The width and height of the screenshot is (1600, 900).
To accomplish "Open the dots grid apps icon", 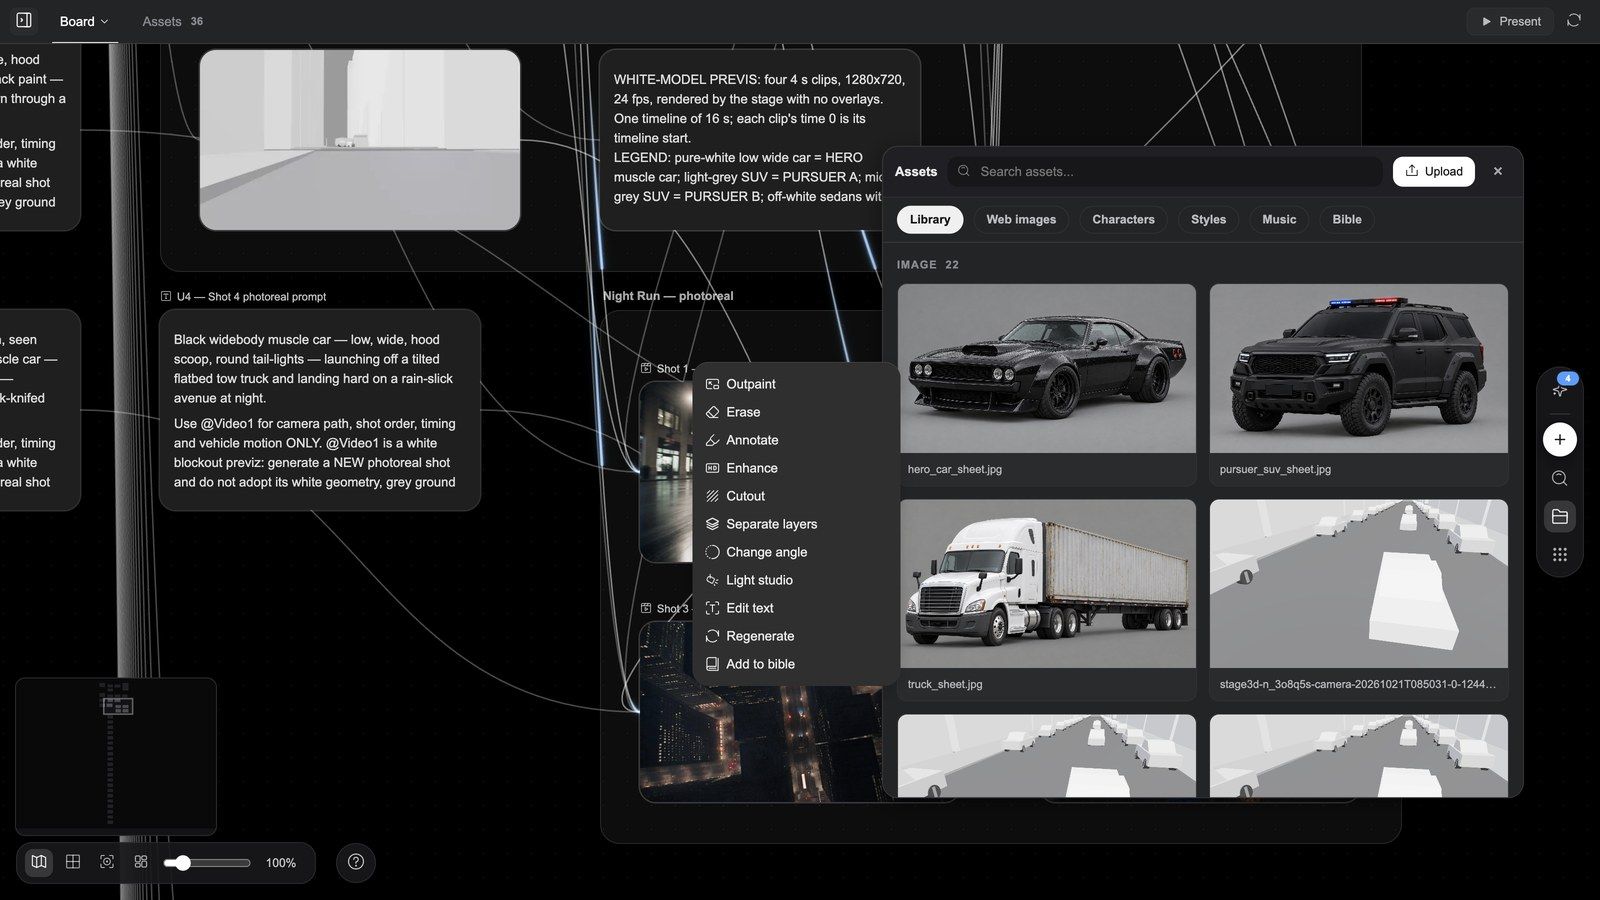I will [1560, 555].
